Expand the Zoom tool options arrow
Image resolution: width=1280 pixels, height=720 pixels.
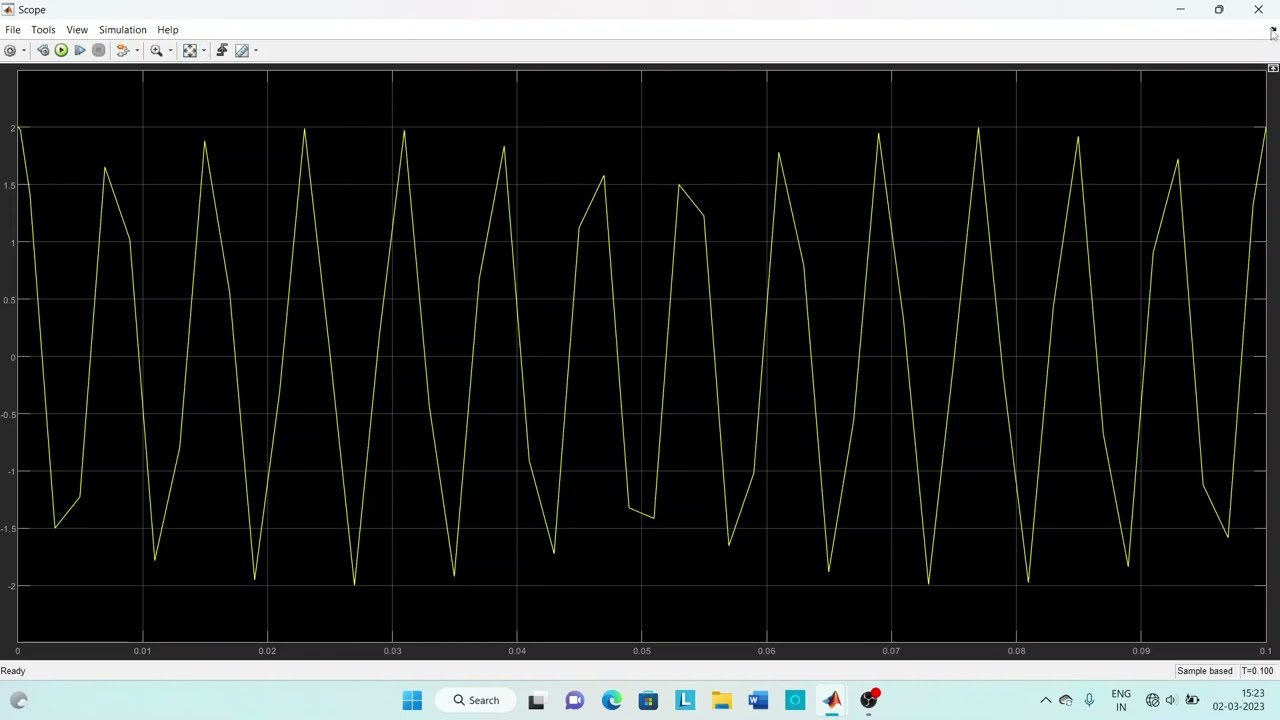tap(170, 50)
